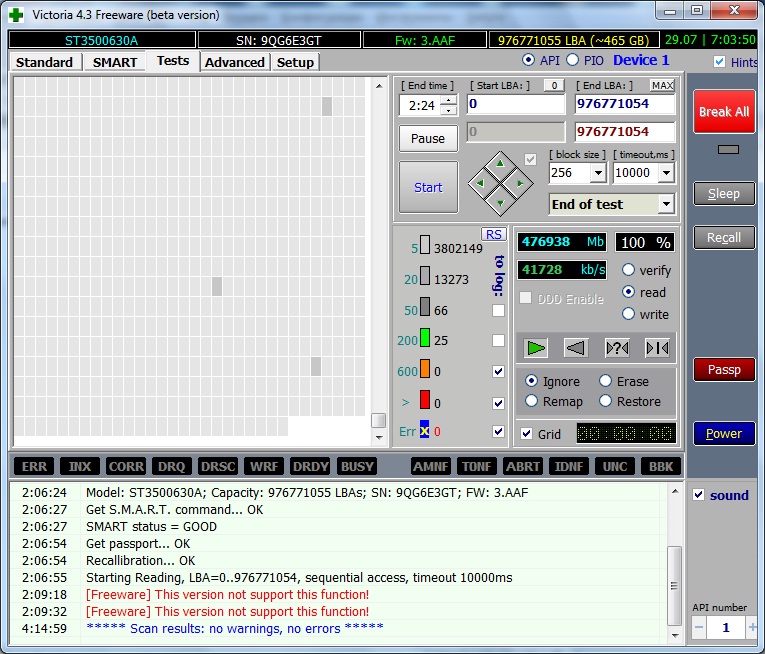The width and height of the screenshot is (765, 654).
Task: Enable the Grid checkbox
Action: pos(527,434)
